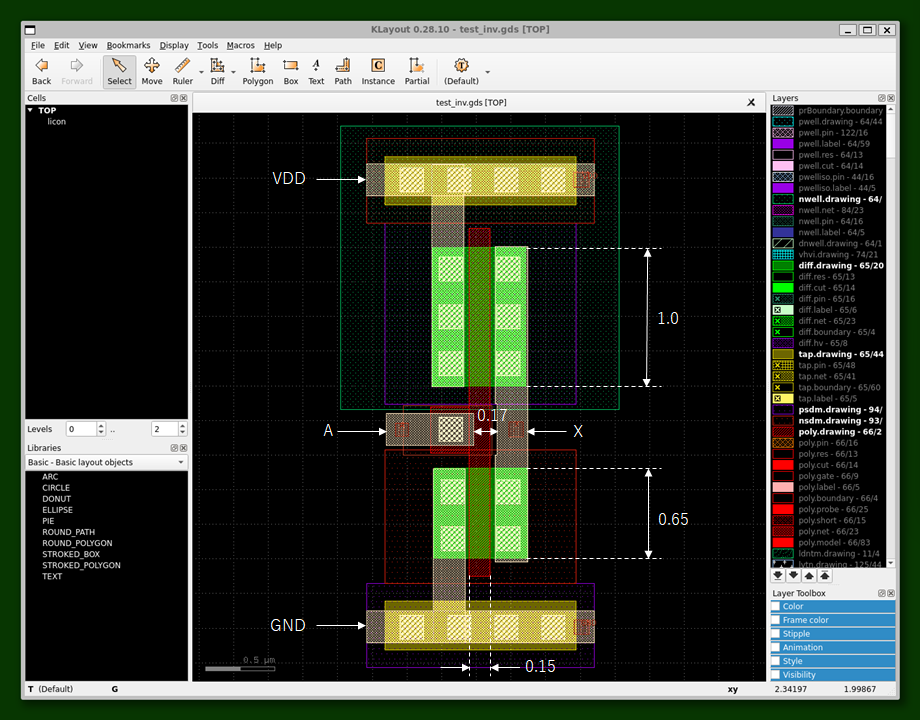
Task: Pick the Box drawing tool
Action: click(290, 72)
